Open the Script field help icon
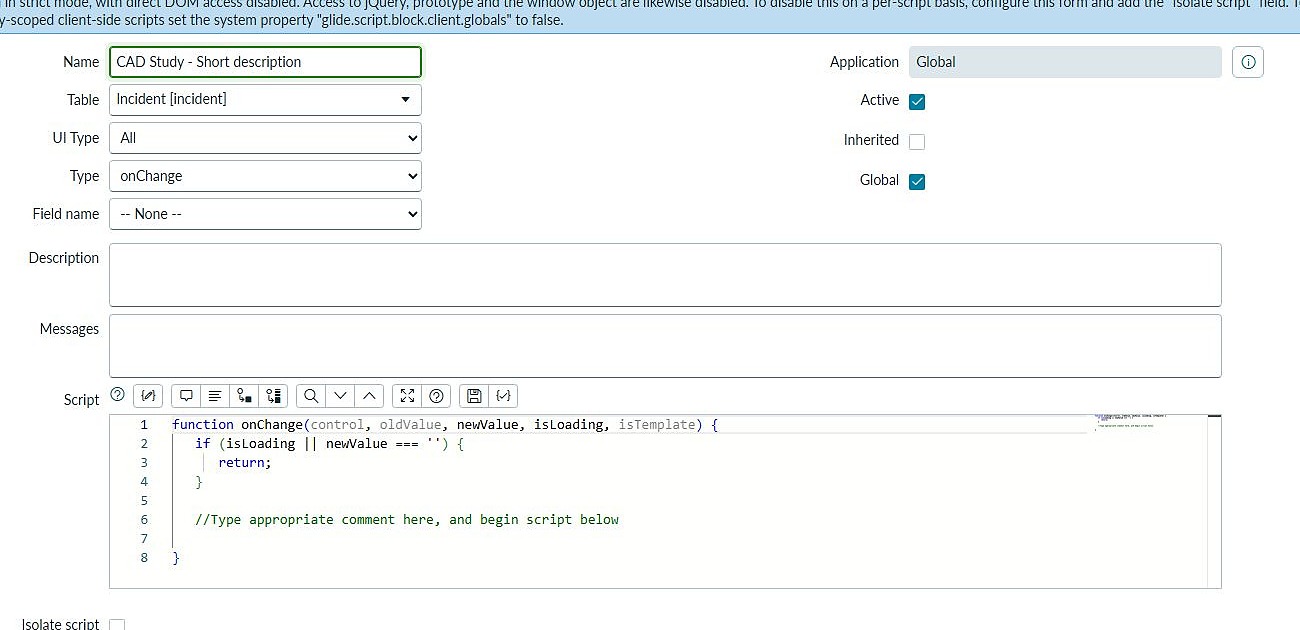 click(x=117, y=394)
